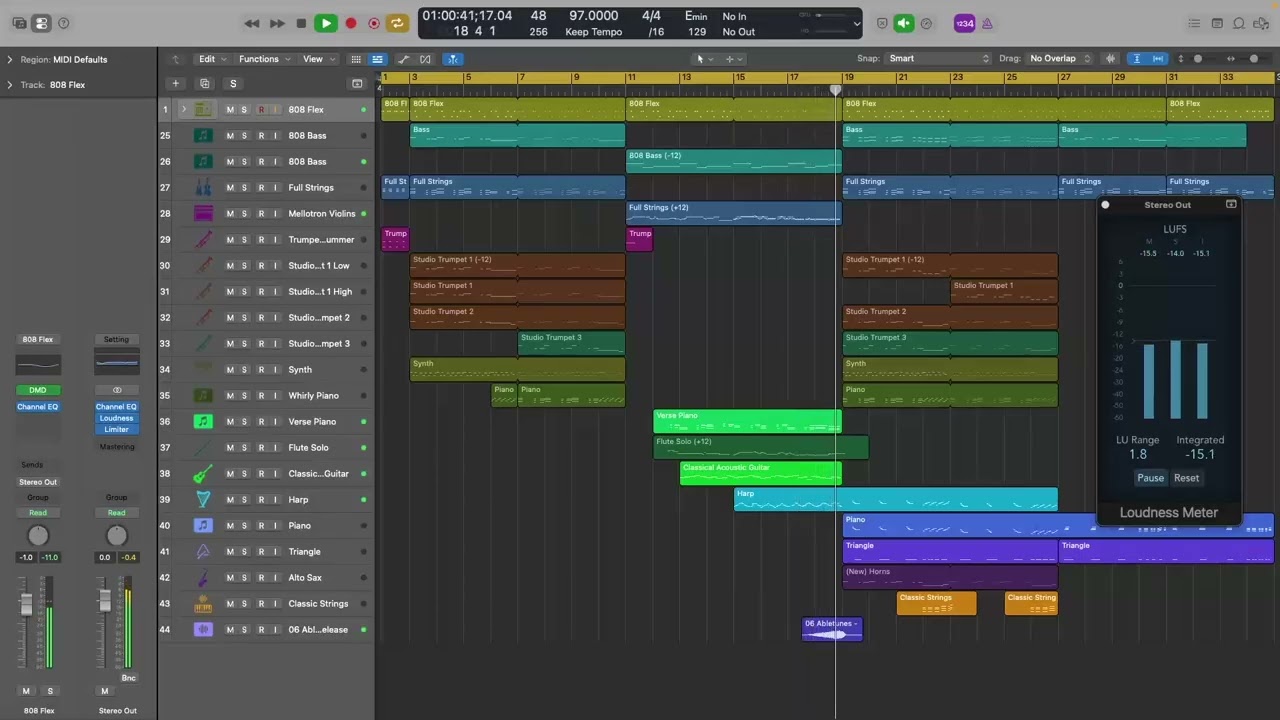Click the 808 Bass (-12) region
Image resolution: width=1280 pixels, height=720 pixels.
click(x=734, y=162)
